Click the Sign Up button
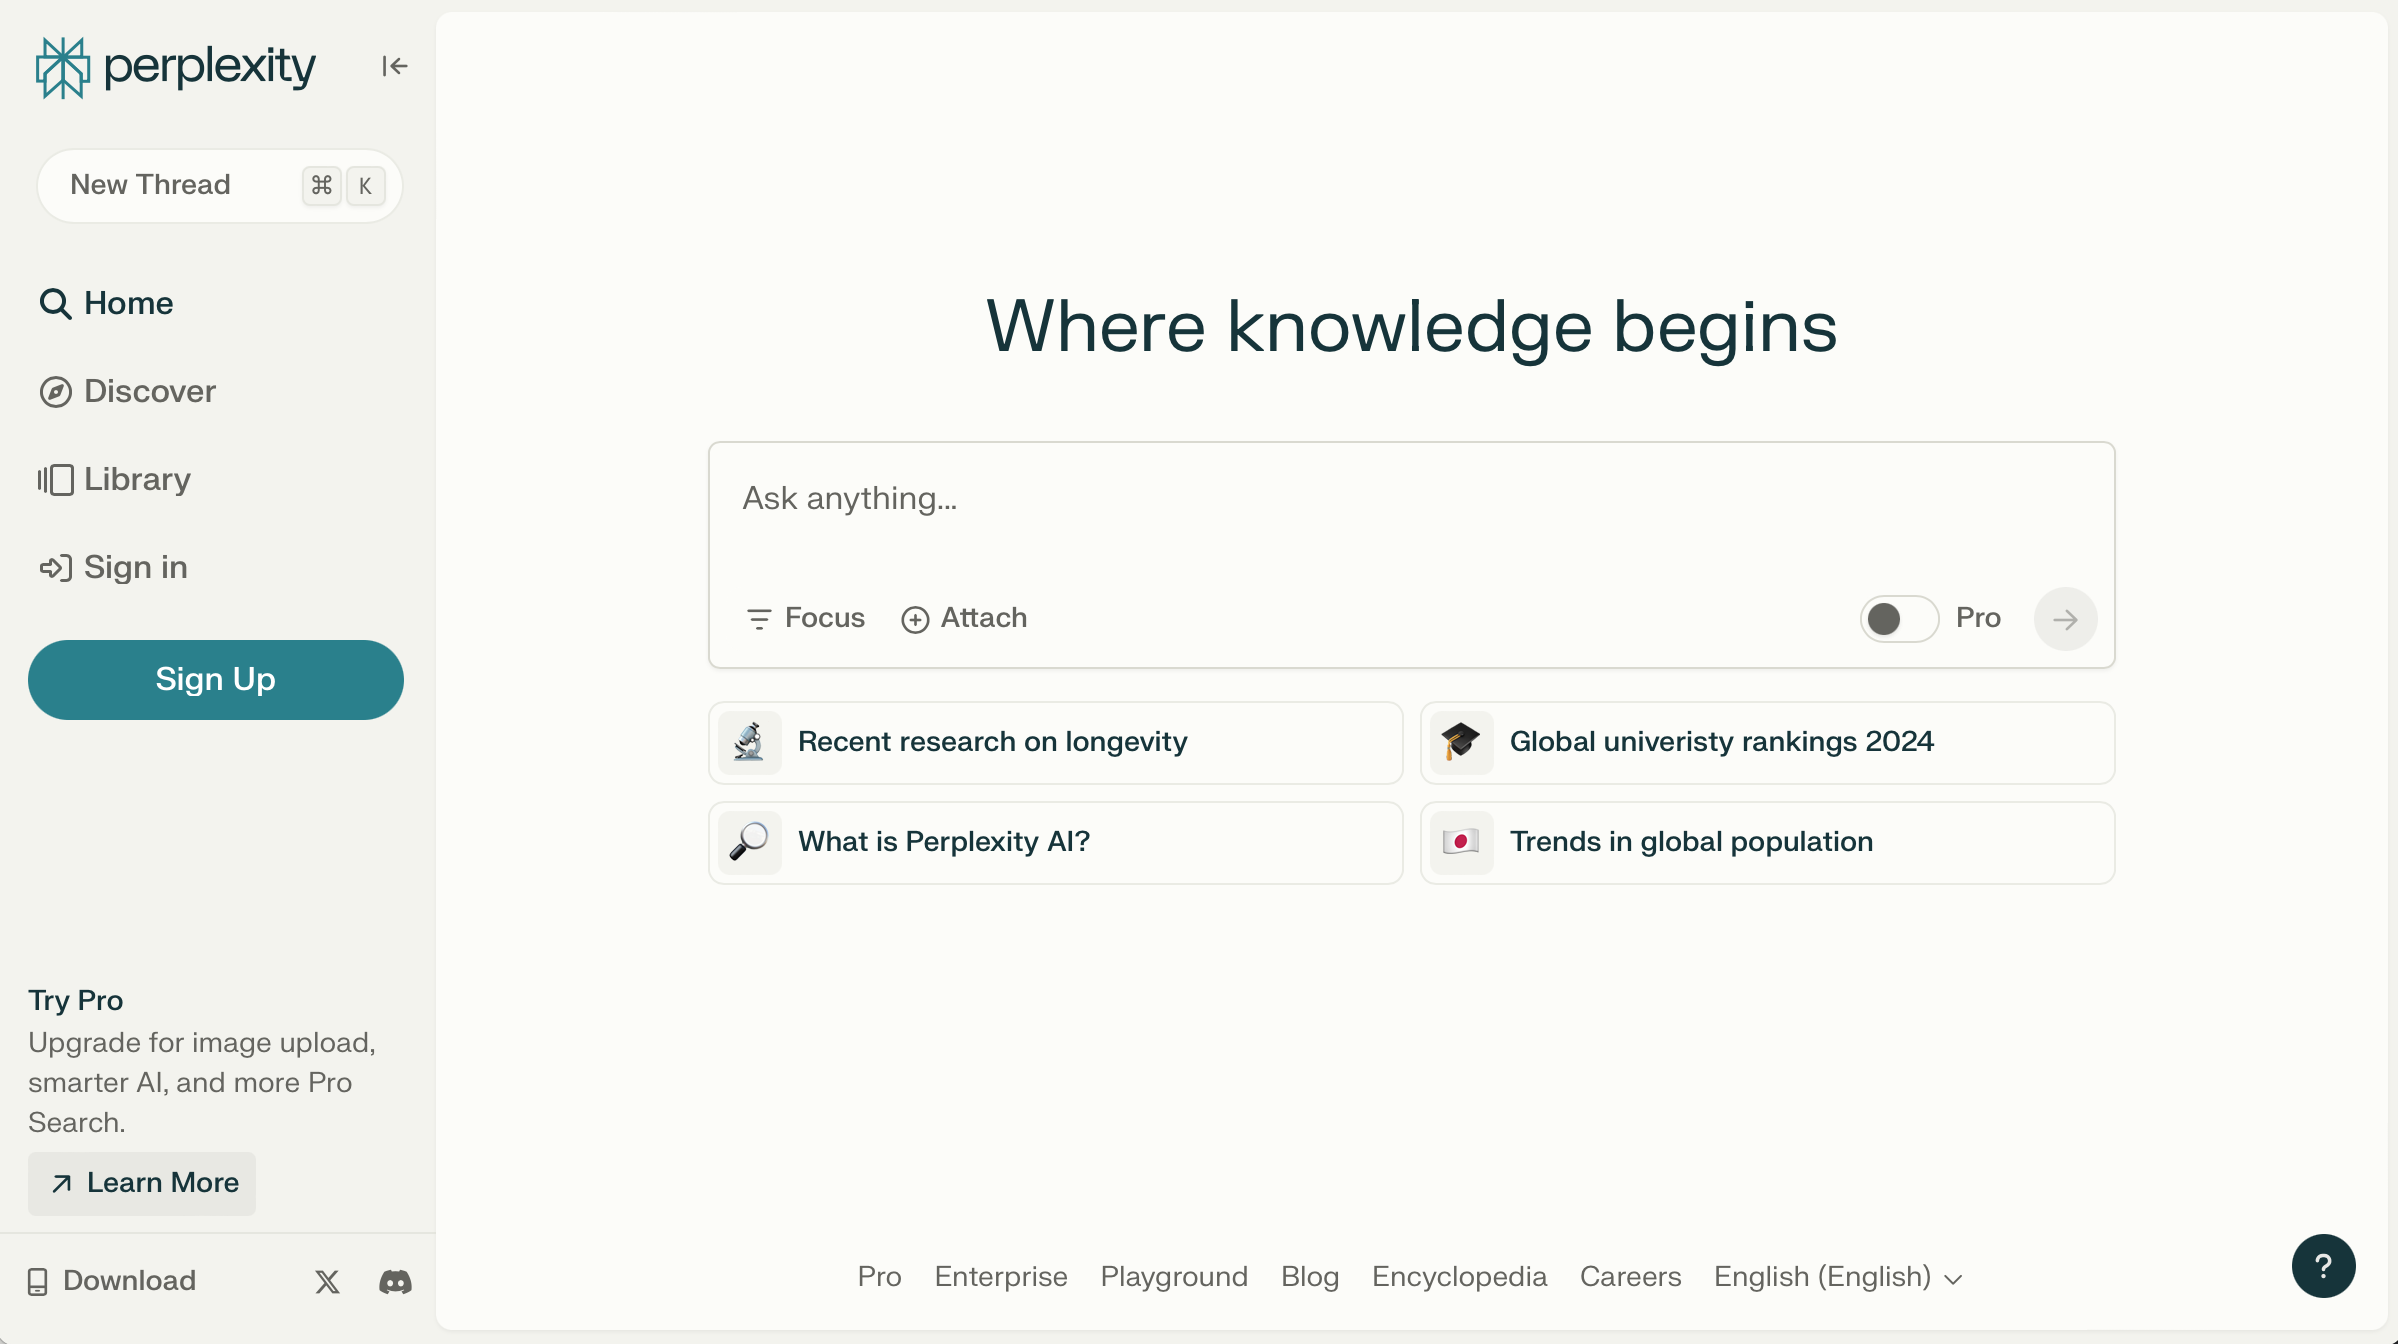This screenshot has width=2398, height=1344. 216,680
